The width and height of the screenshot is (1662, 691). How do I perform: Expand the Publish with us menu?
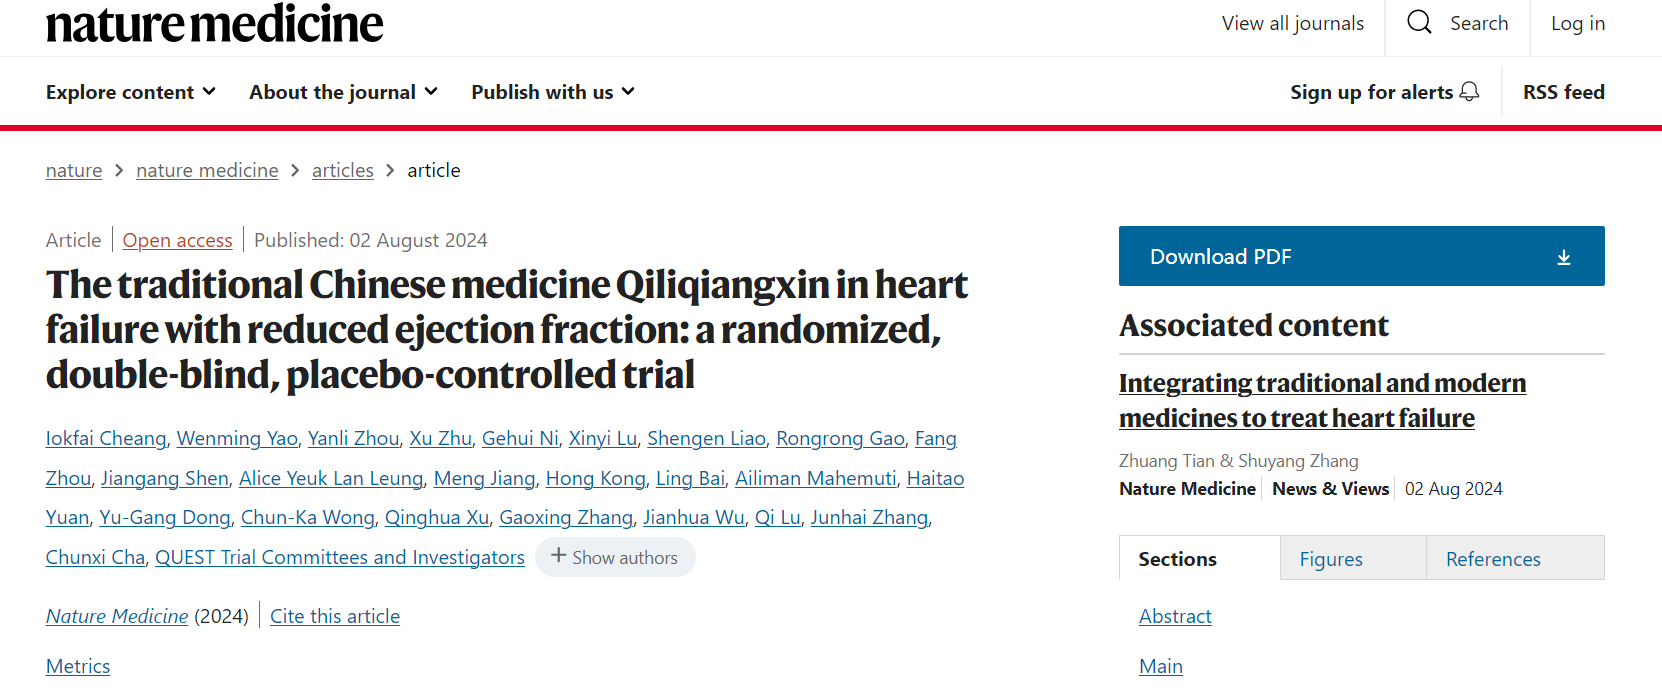click(553, 92)
